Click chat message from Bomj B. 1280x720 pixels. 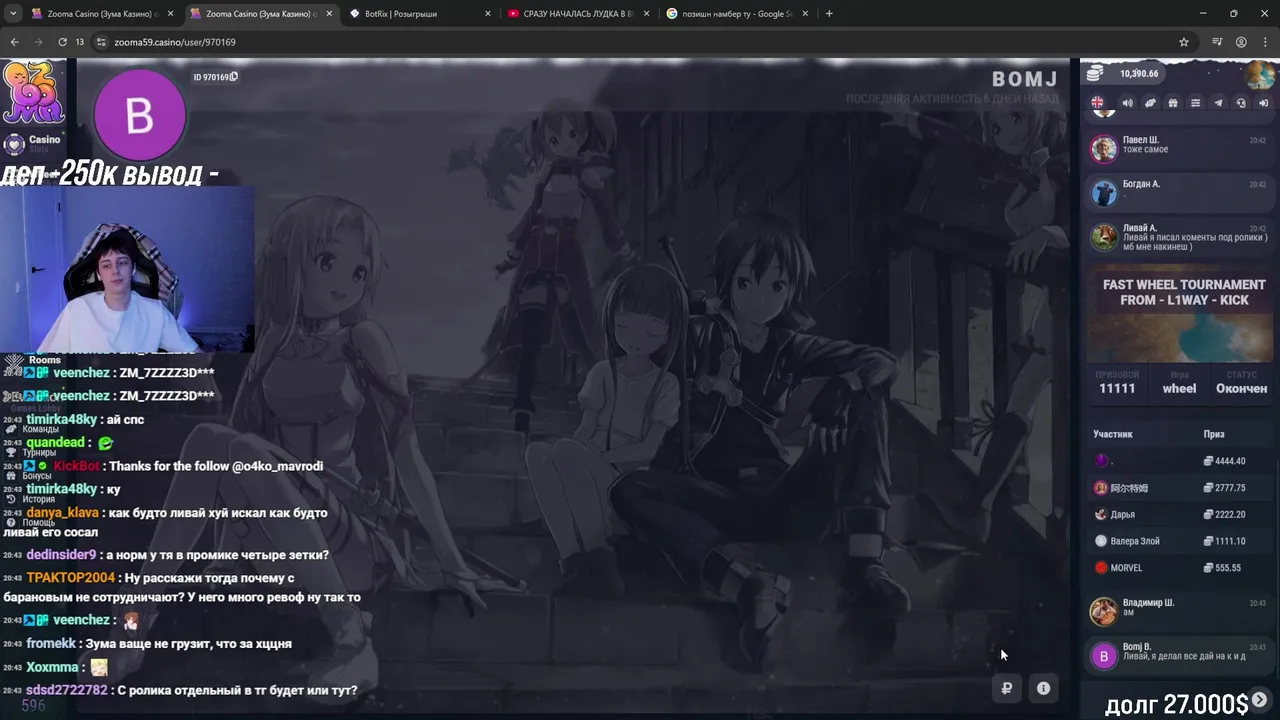tap(1180, 654)
